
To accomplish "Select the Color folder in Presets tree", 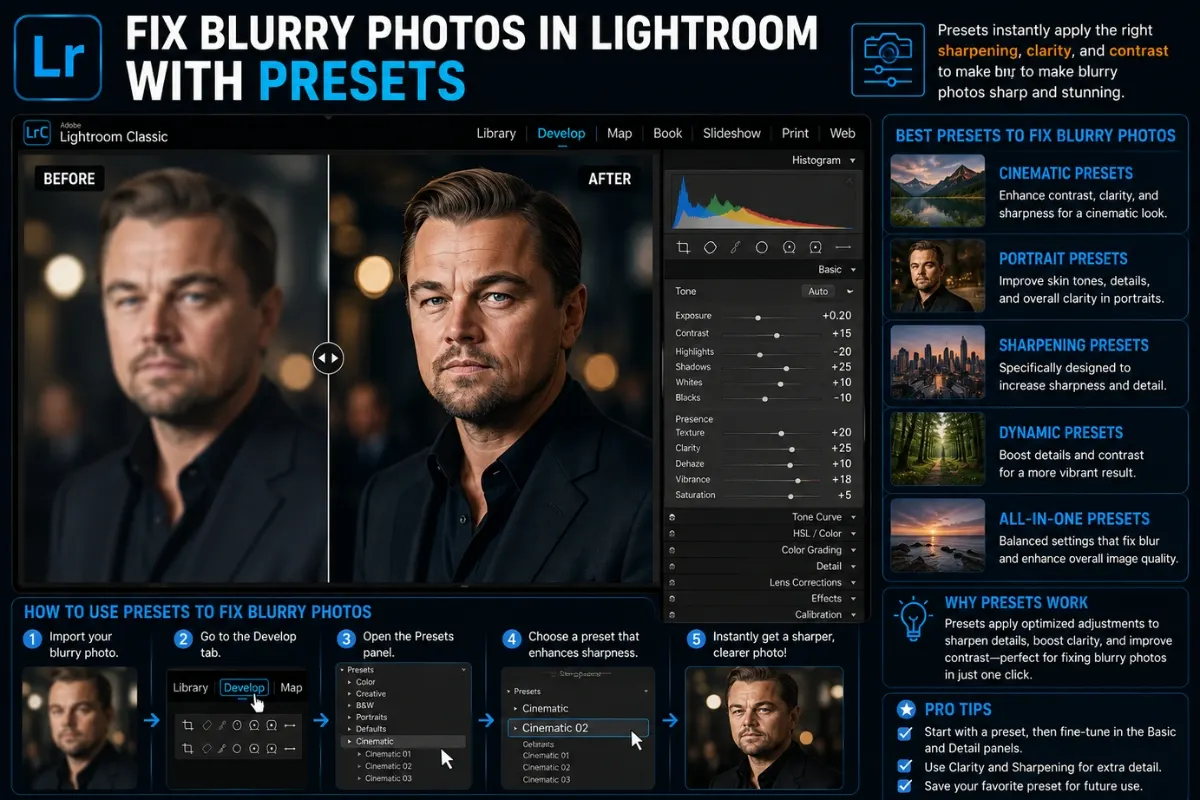I will [366, 682].
